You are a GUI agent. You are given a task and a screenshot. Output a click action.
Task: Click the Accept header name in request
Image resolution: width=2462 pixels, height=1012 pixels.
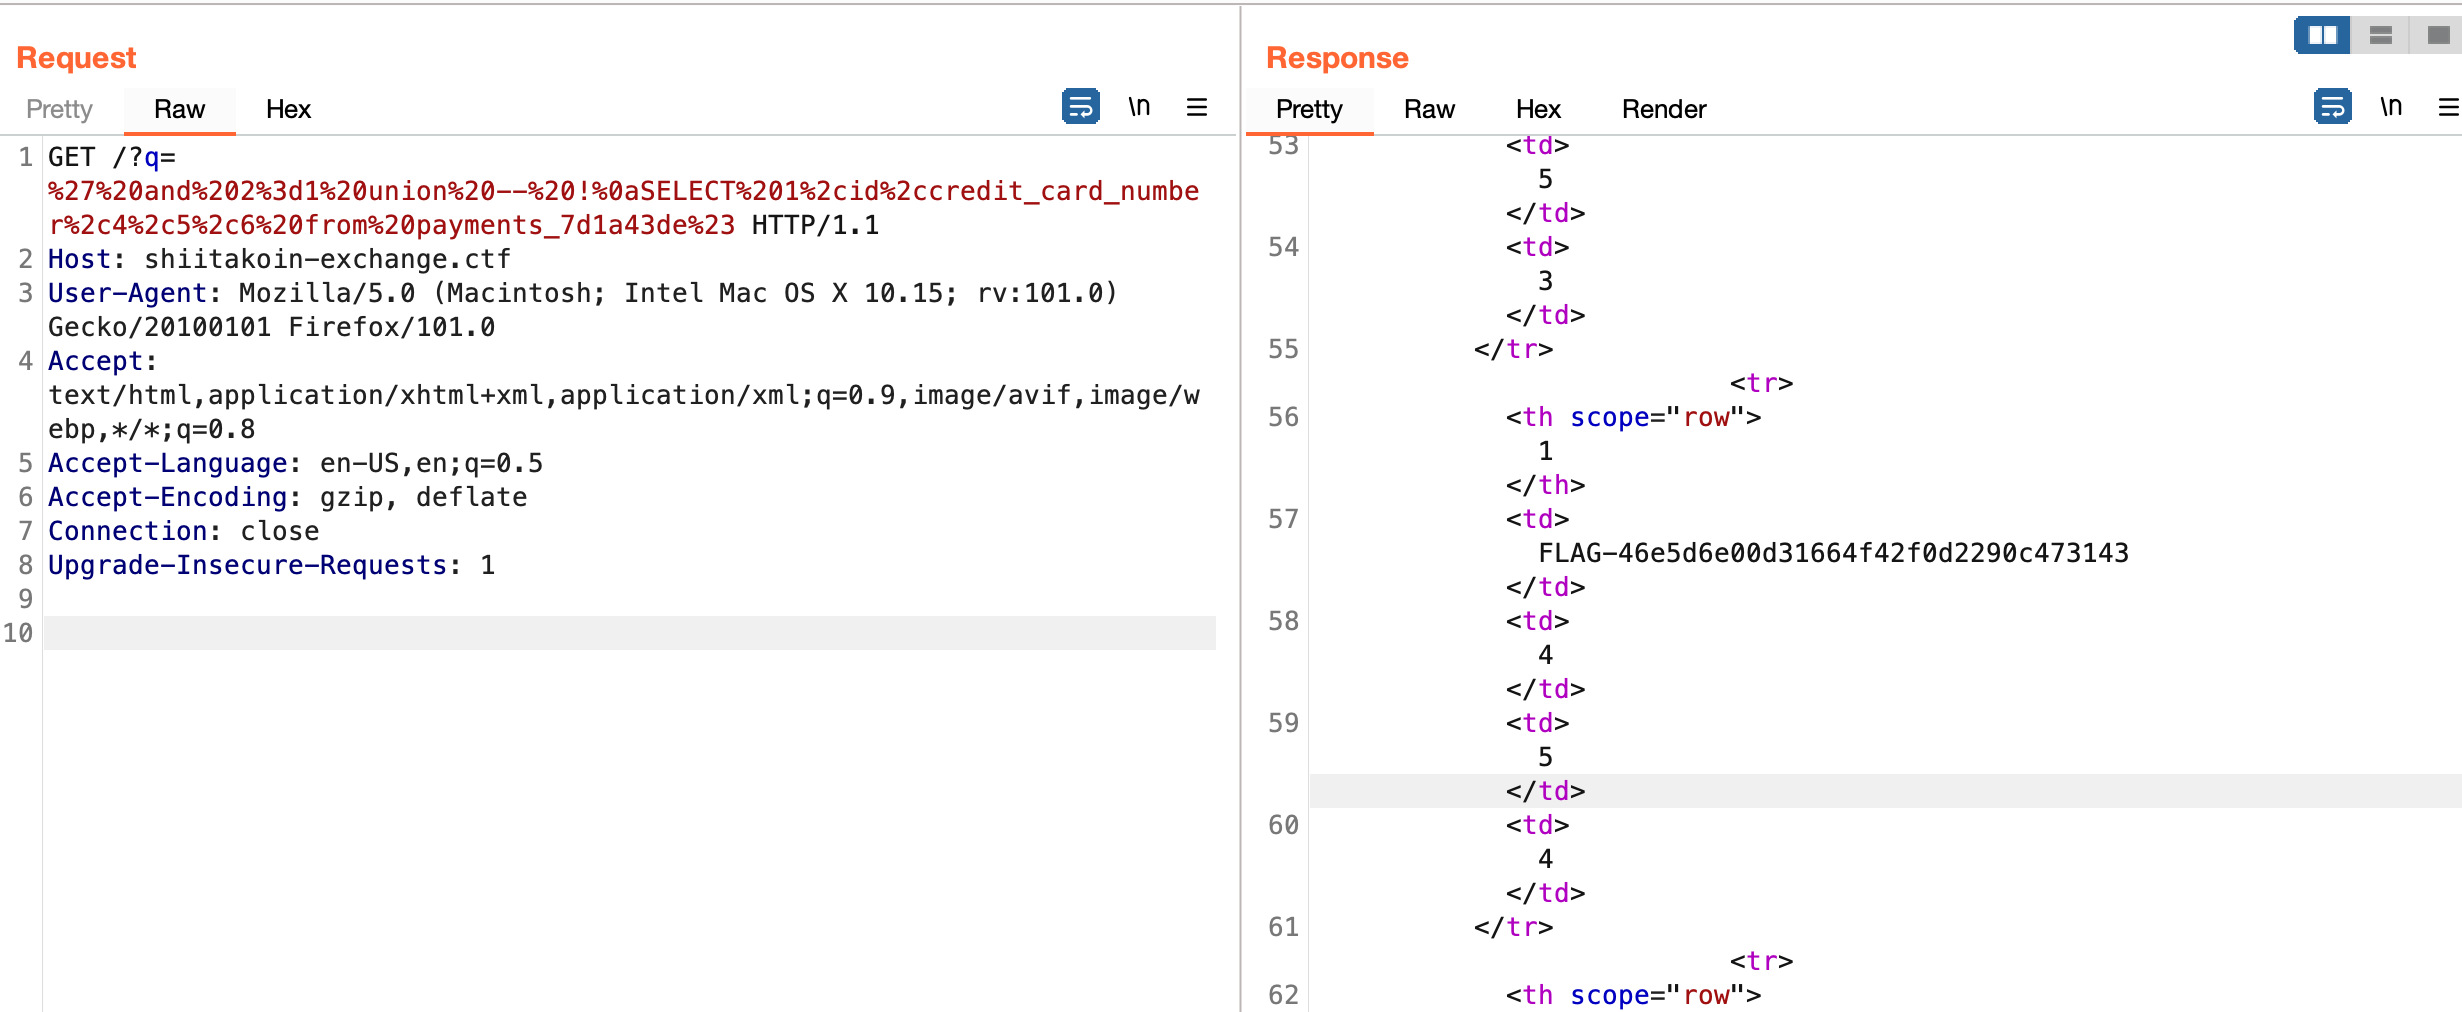coord(95,361)
